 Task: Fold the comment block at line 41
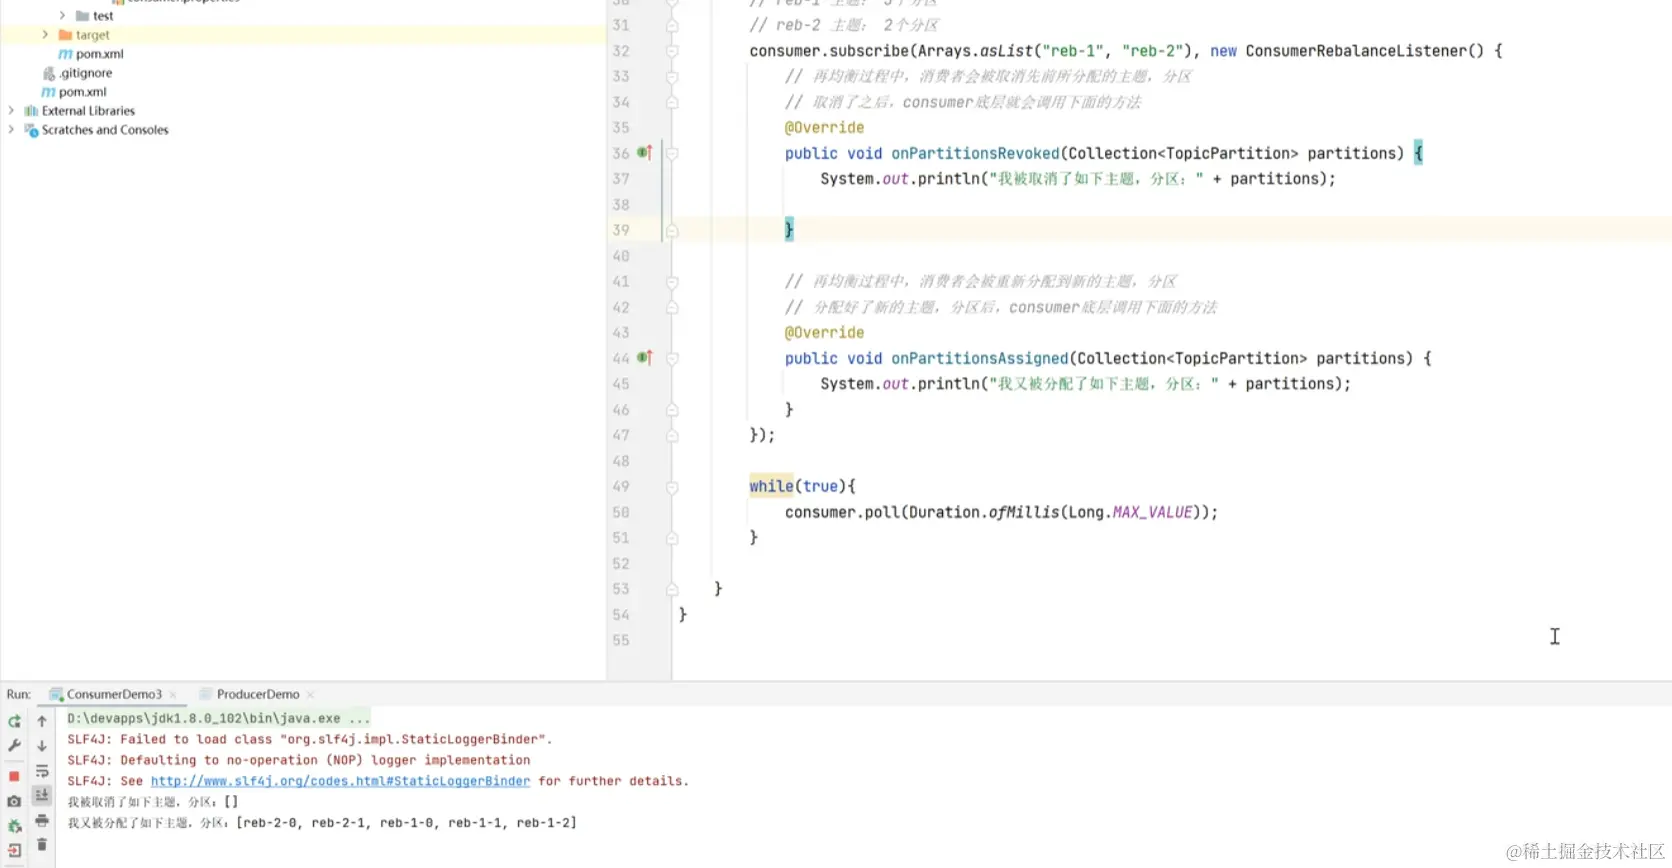(672, 282)
